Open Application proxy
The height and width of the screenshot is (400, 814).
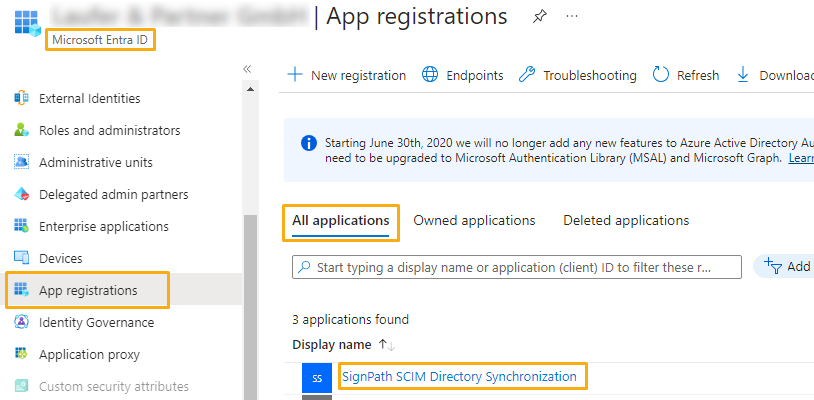coord(89,355)
